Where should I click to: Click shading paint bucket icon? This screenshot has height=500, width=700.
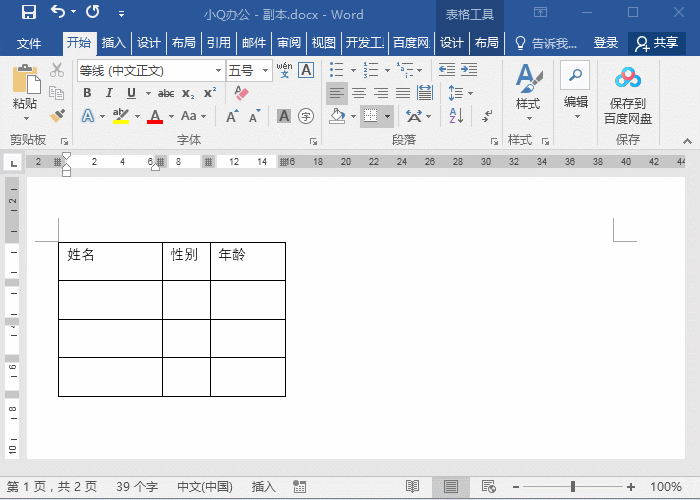click(x=338, y=116)
